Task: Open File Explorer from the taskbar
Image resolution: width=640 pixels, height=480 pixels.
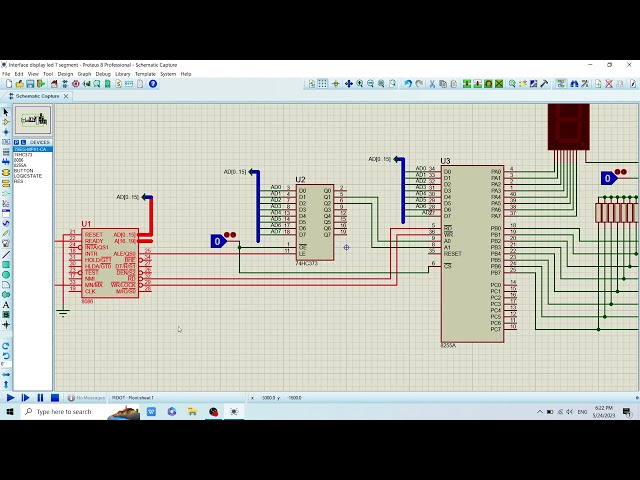Action: [x=193, y=412]
